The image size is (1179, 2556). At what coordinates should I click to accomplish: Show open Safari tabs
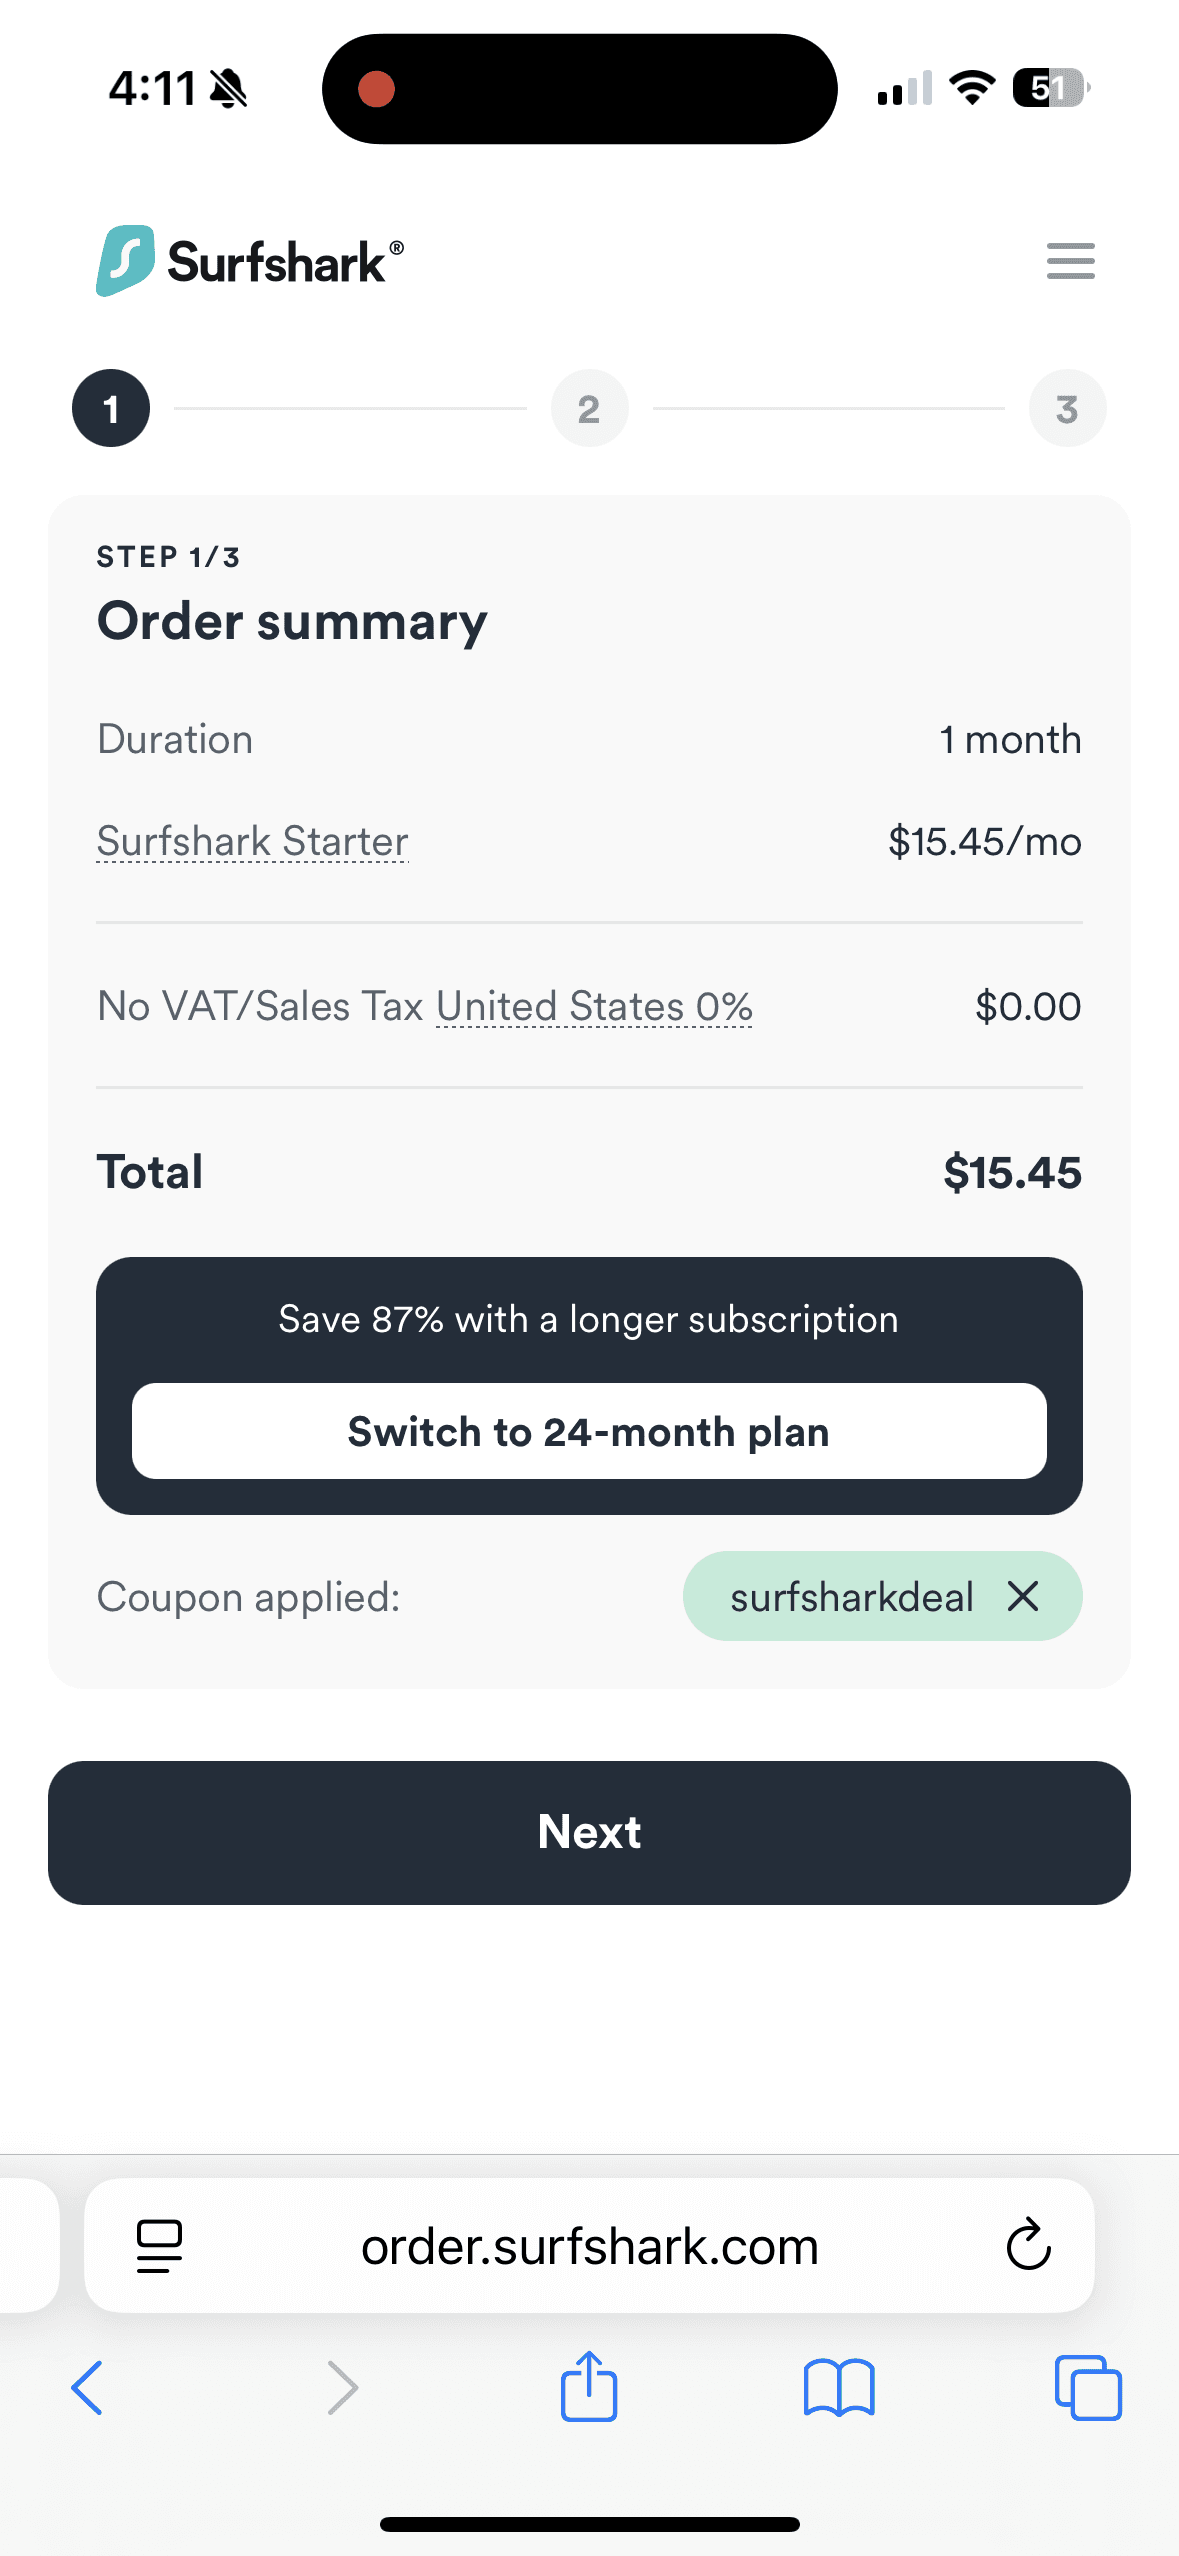[1088, 2388]
